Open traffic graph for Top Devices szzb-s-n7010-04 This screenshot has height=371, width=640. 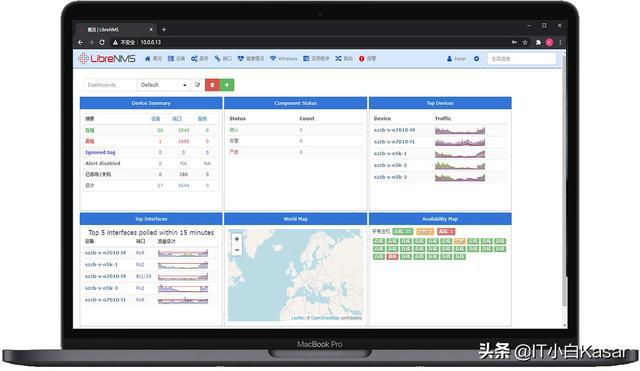[460, 130]
